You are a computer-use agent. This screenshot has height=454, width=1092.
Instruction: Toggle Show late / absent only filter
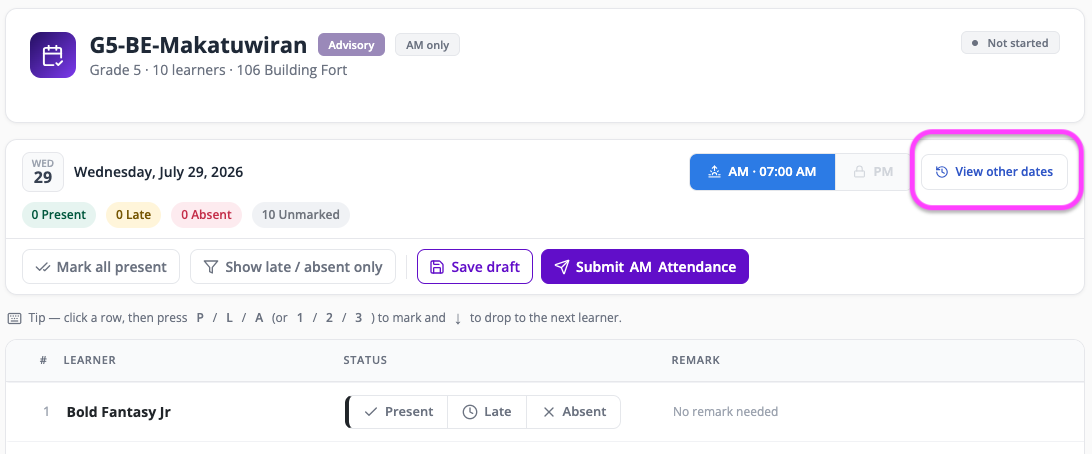point(292,267)
